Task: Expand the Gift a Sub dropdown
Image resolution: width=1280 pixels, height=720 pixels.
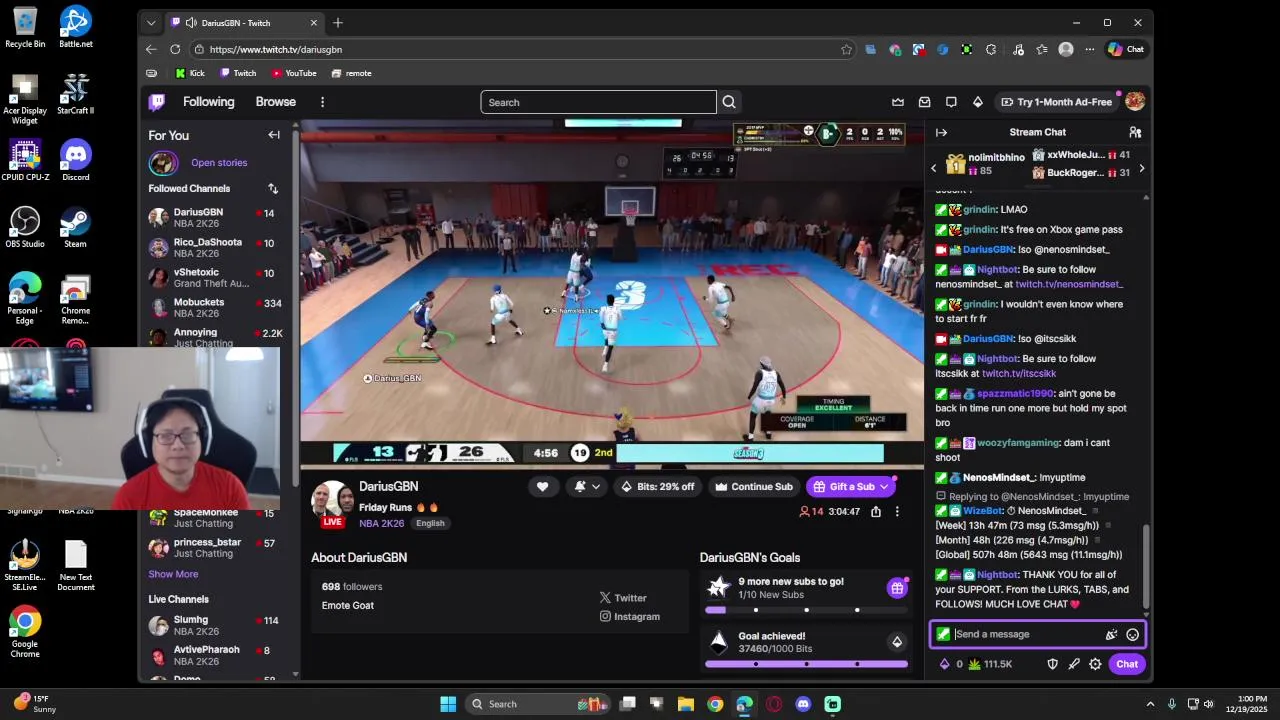Action: pos(884,487)
